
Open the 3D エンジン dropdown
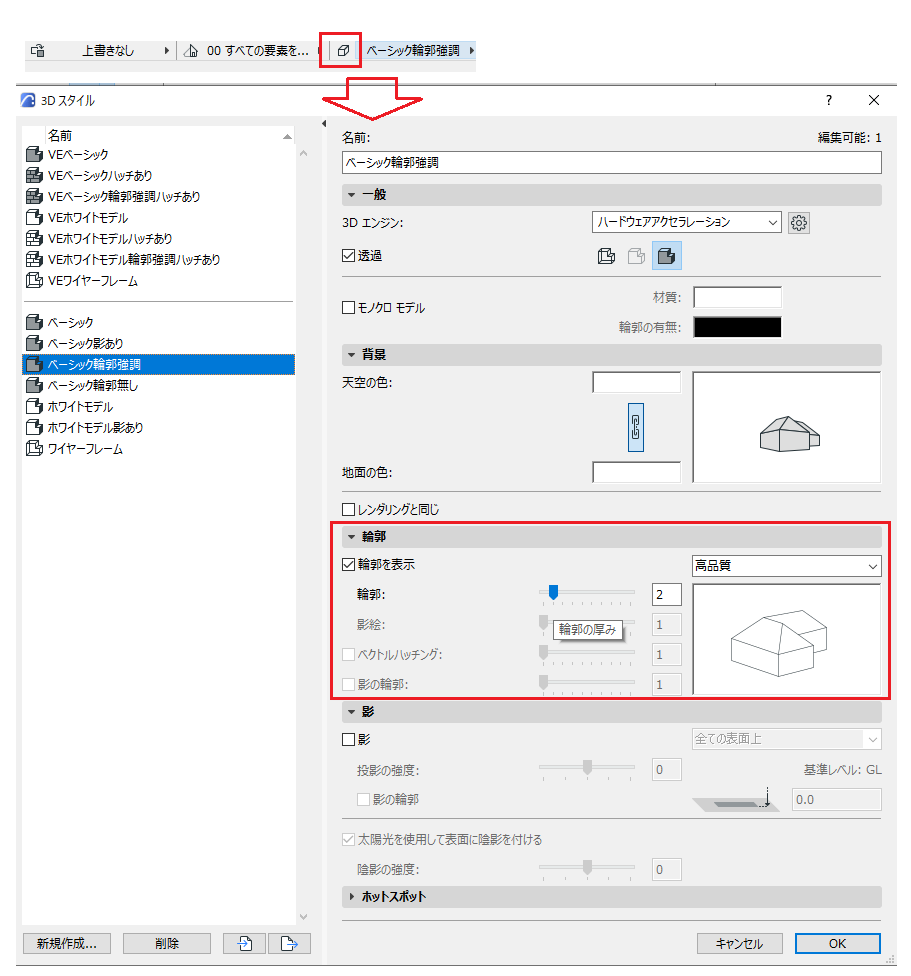click(686, 222)
